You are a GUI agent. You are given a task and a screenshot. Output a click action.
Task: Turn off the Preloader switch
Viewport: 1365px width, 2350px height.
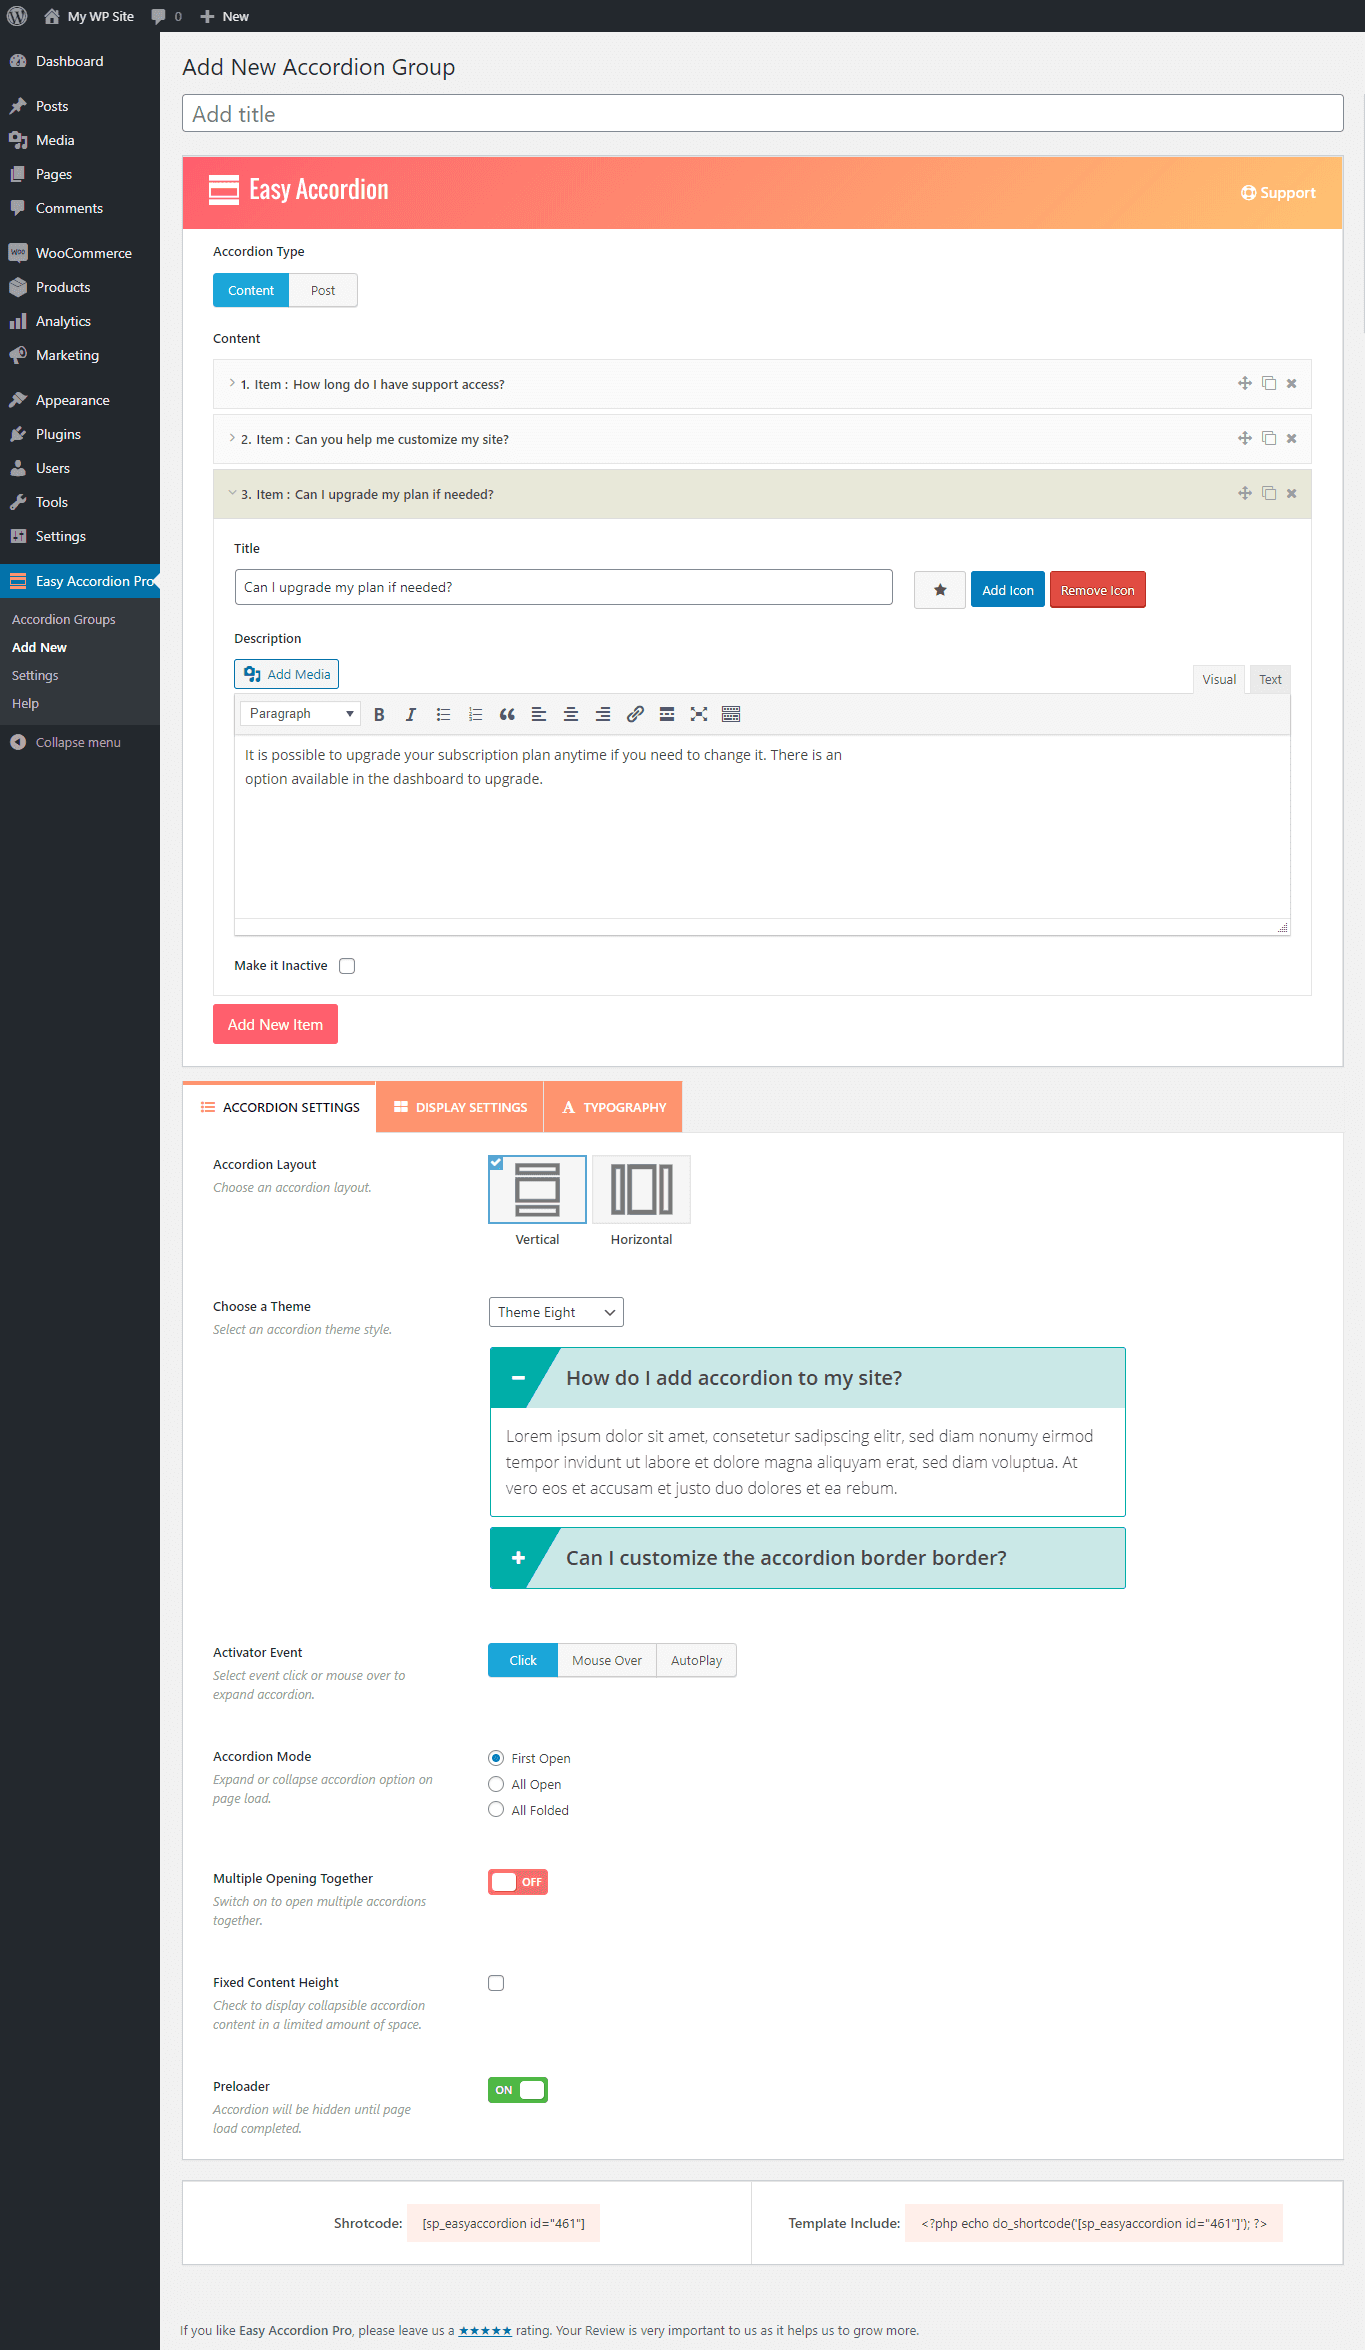(x=518, y=2090)
